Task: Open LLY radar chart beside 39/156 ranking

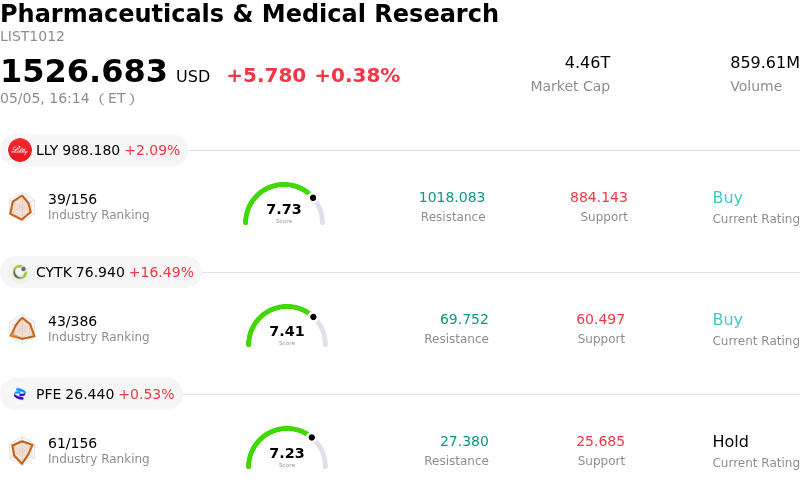Action: (x=21, y=207)
